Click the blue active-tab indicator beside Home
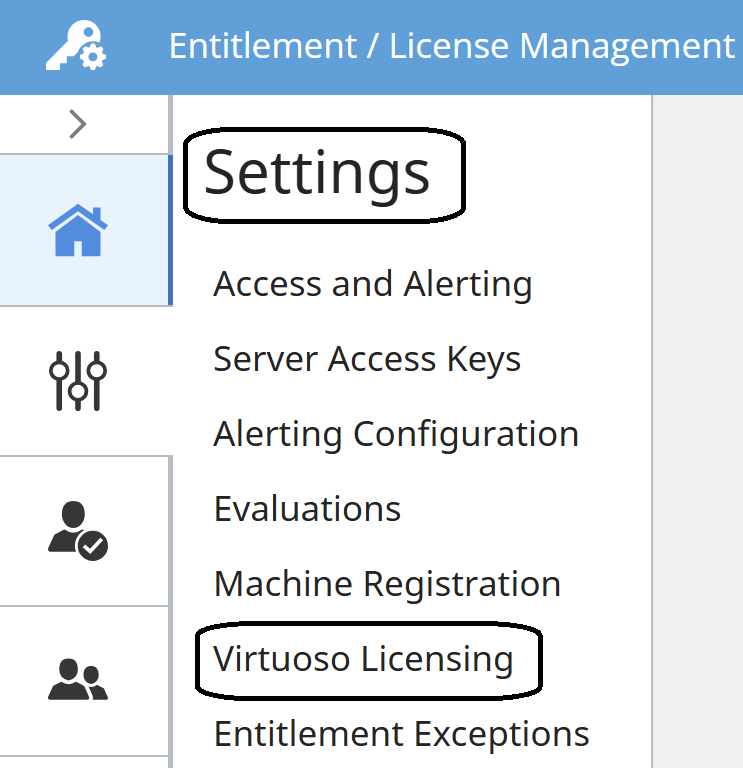 pyautogui.click(x=170, y=230)
